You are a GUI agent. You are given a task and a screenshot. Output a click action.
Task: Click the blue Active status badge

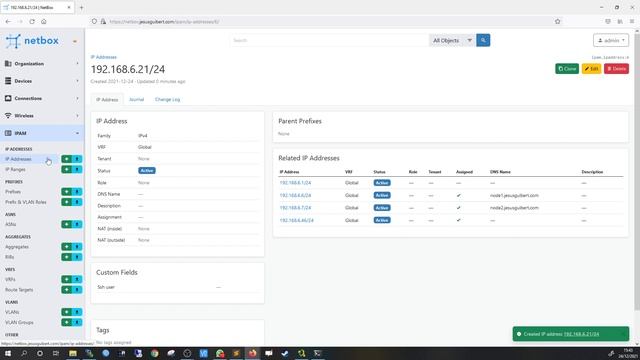click(147, 171)
